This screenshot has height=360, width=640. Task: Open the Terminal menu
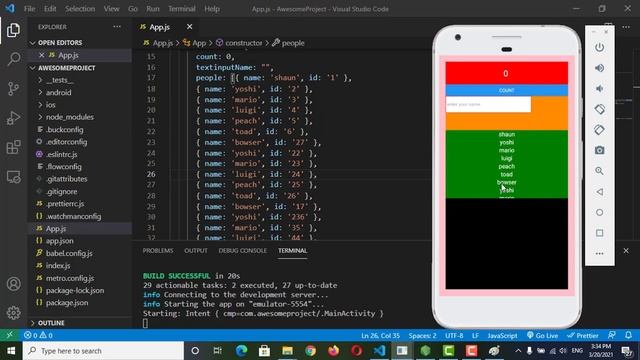coord(182,9)
